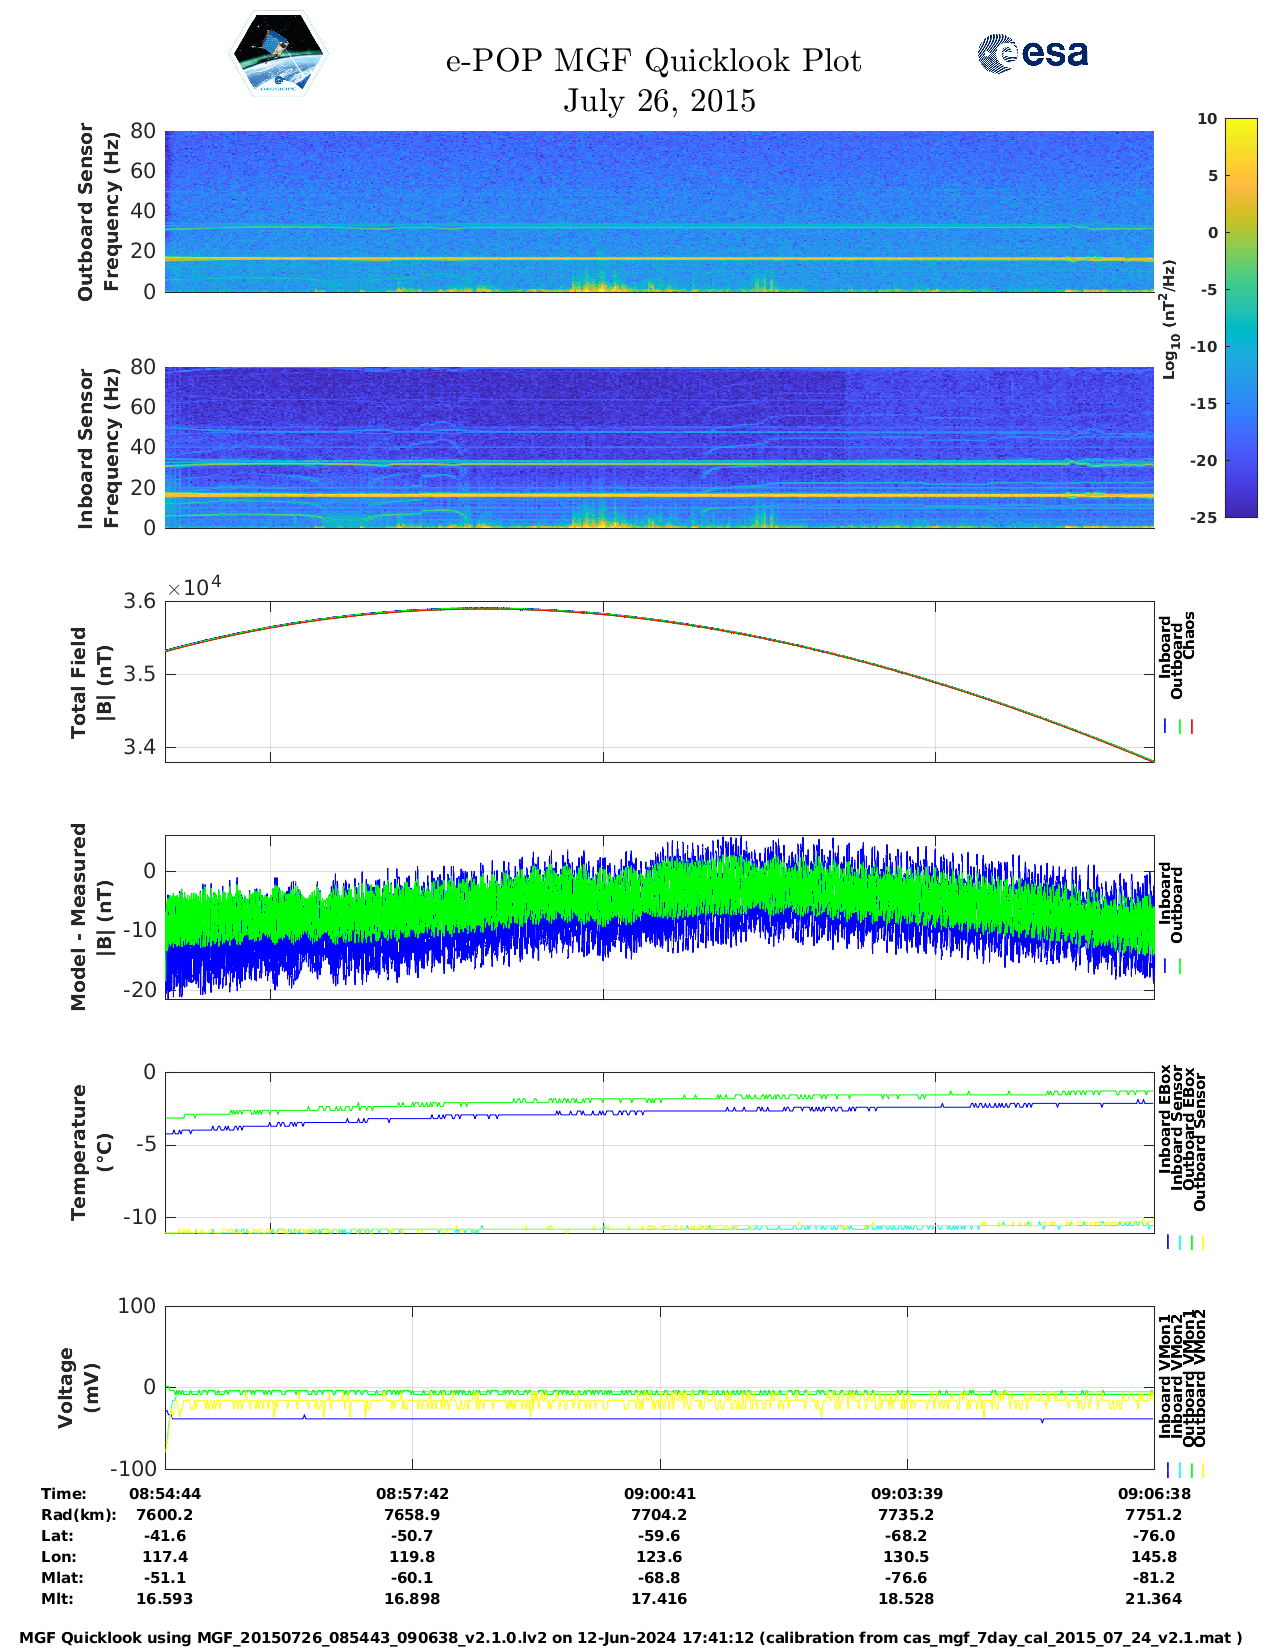Select the red Chaos legend marker
Image resolution: width=1275 pixels, height=1650 pixels.
point(1192,727)
